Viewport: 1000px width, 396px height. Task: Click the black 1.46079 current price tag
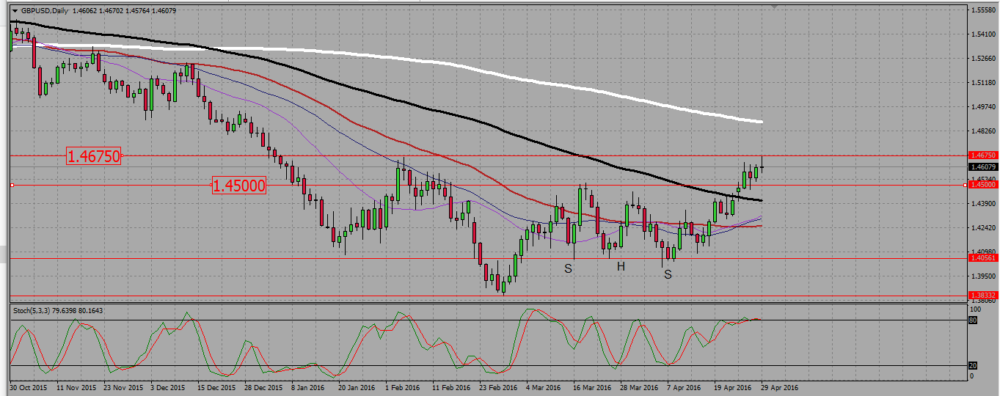tap(982, 167)
